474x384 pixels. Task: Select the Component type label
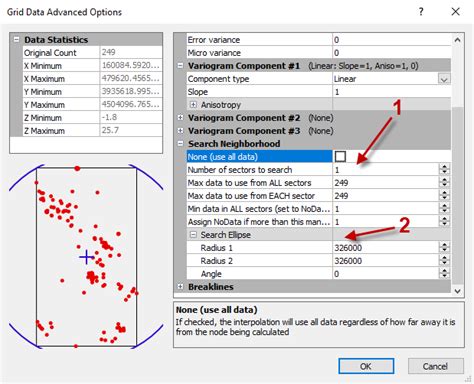pos(218,79)
